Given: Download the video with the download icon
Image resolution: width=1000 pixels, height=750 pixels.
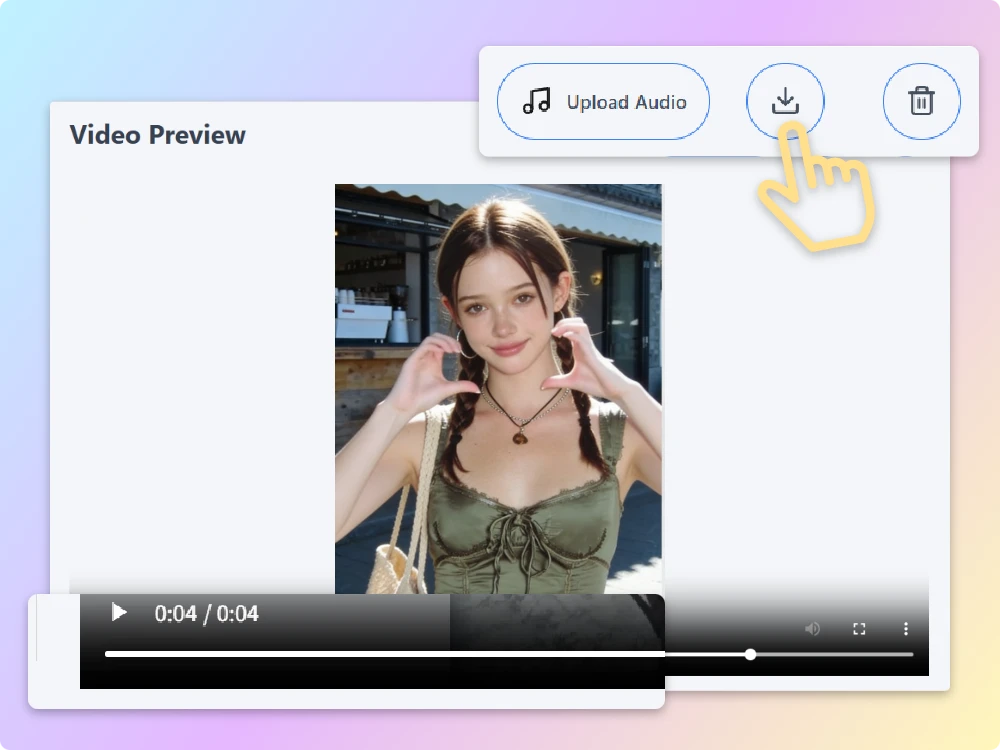Looking at the screenshot, I should tap(785, 101).
